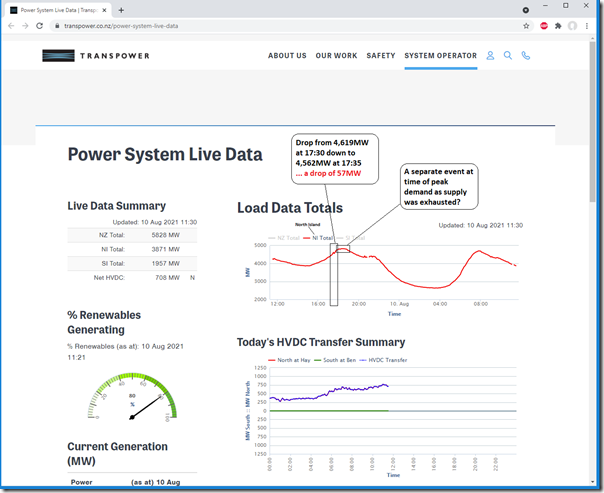Click the NZ Total 5828 MW value
This screenshot has height=493, width=604.
pos(165,235)
